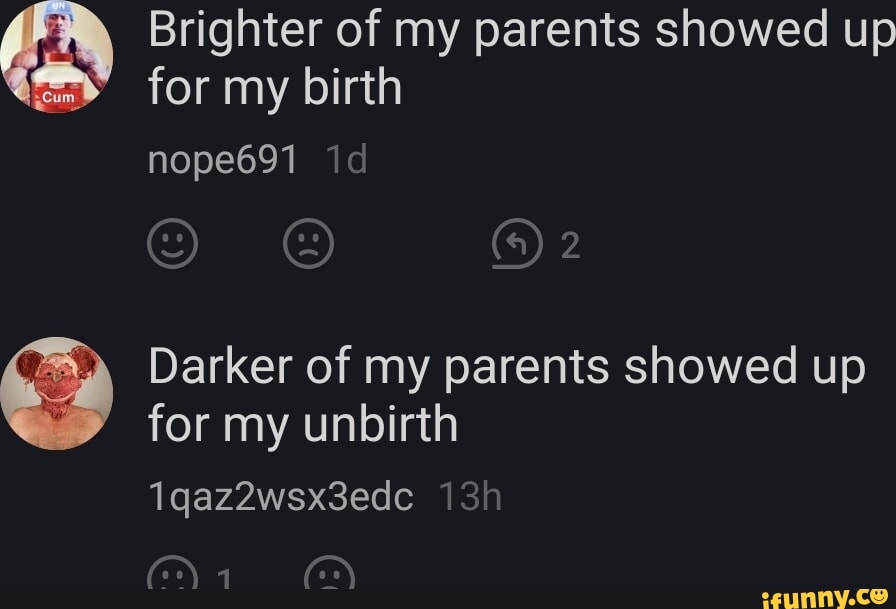Open 1qaz2wsx3edc's profile avatar
The width and height of the screenshot is (896, 609).
57,393
